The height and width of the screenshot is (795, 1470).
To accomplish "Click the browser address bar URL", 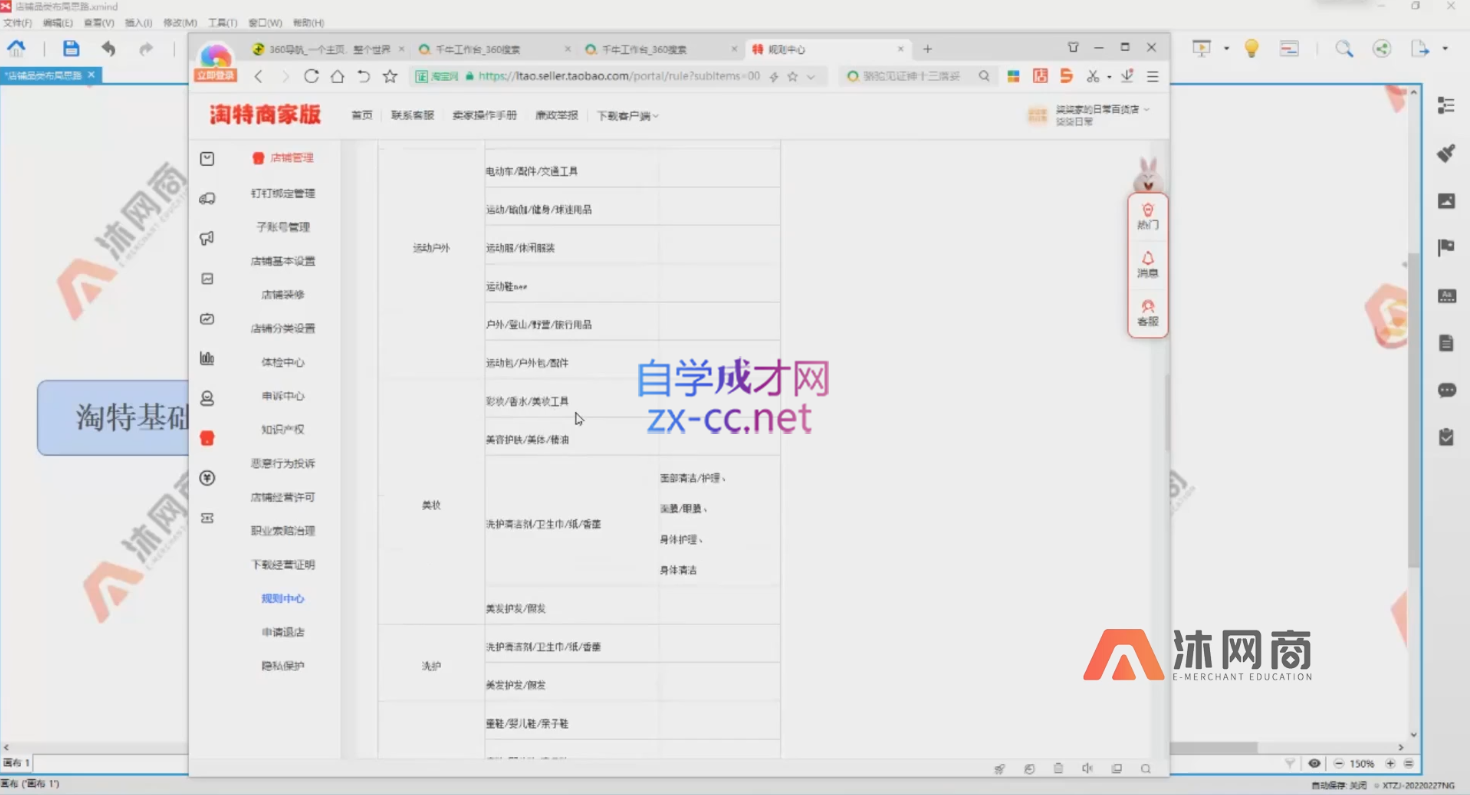I will point(618,76).
